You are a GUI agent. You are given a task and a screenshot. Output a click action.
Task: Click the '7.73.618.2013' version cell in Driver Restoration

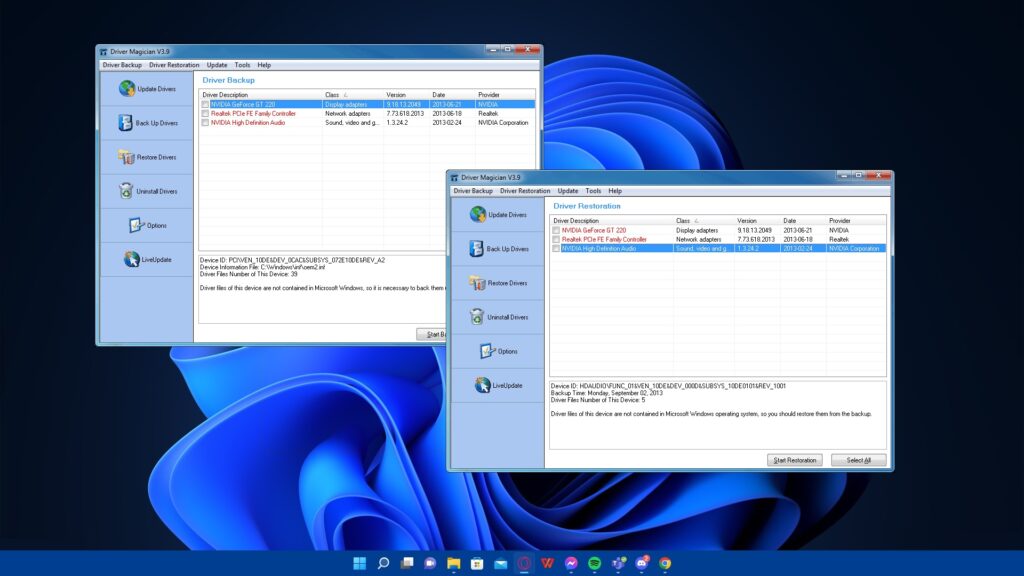coord(756,240)
